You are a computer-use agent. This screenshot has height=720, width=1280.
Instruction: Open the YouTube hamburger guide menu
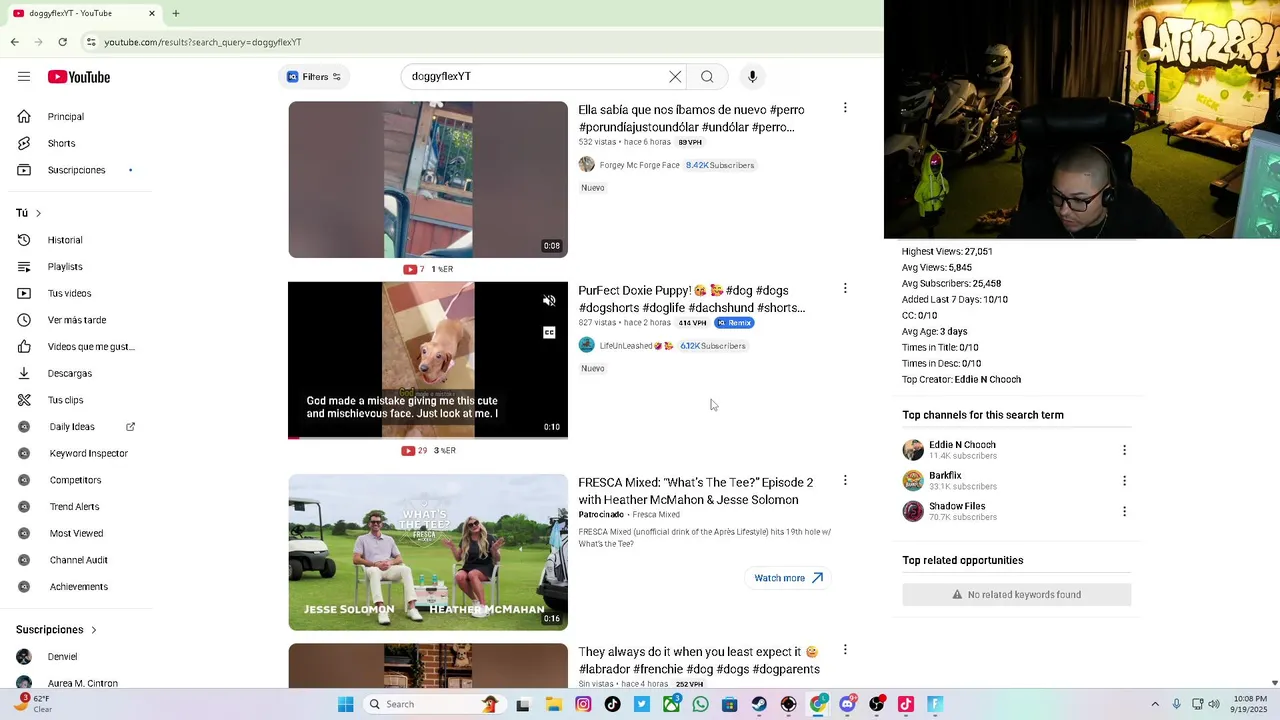point(24,77)
